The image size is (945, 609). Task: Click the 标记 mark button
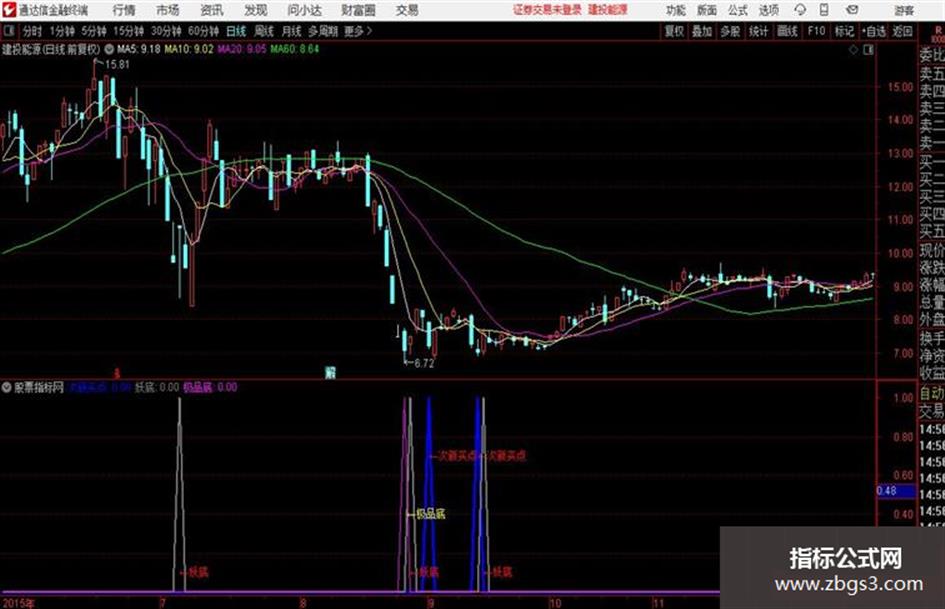point(844,31)
